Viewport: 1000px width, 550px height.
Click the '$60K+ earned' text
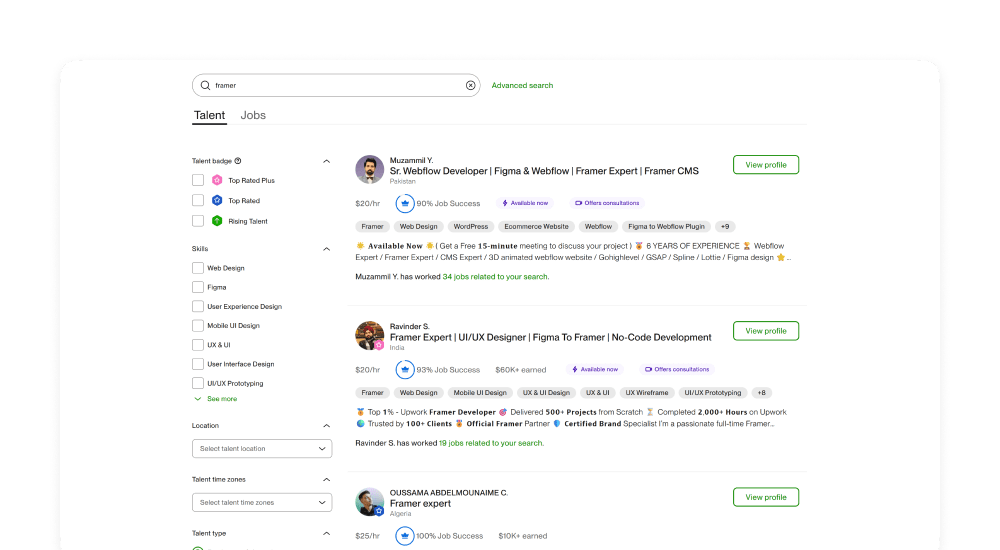pos(520,369)
